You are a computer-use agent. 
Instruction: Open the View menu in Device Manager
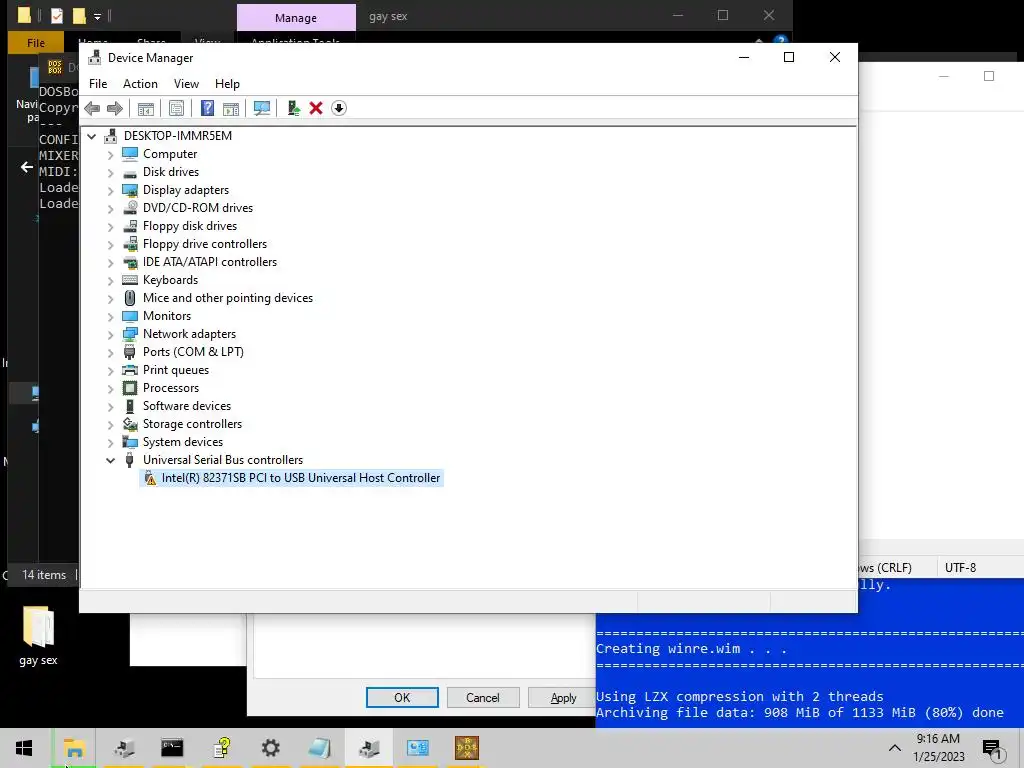tap(186, 84)
